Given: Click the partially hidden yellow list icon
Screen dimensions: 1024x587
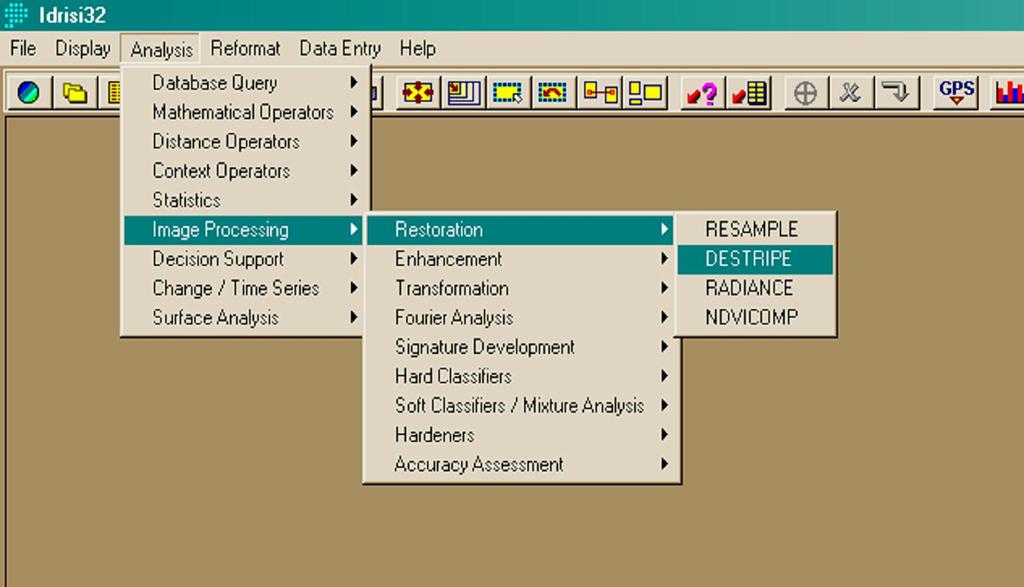Looking at the screenshot, I should [x=112, y=93].
